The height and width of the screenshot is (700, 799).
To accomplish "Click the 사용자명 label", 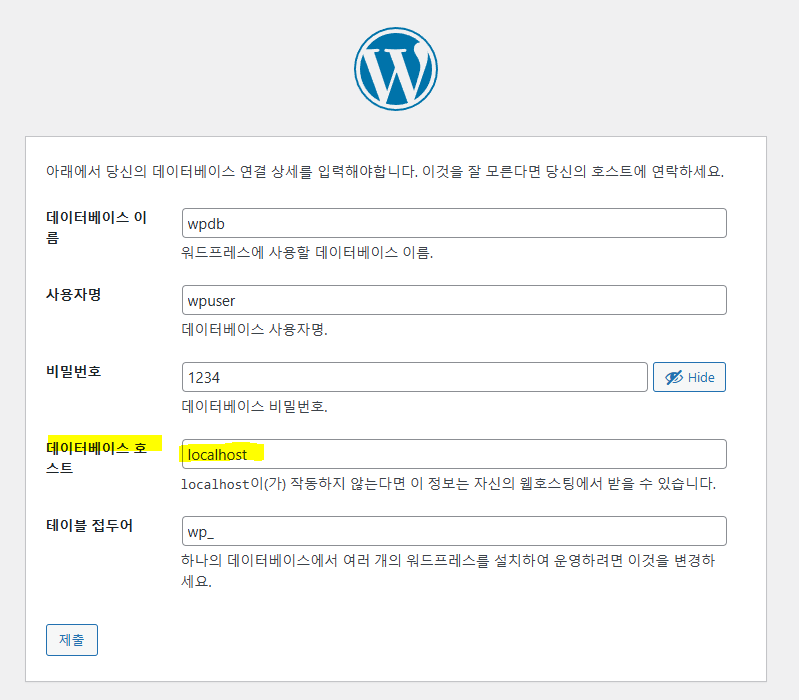I will coord(73,294).
